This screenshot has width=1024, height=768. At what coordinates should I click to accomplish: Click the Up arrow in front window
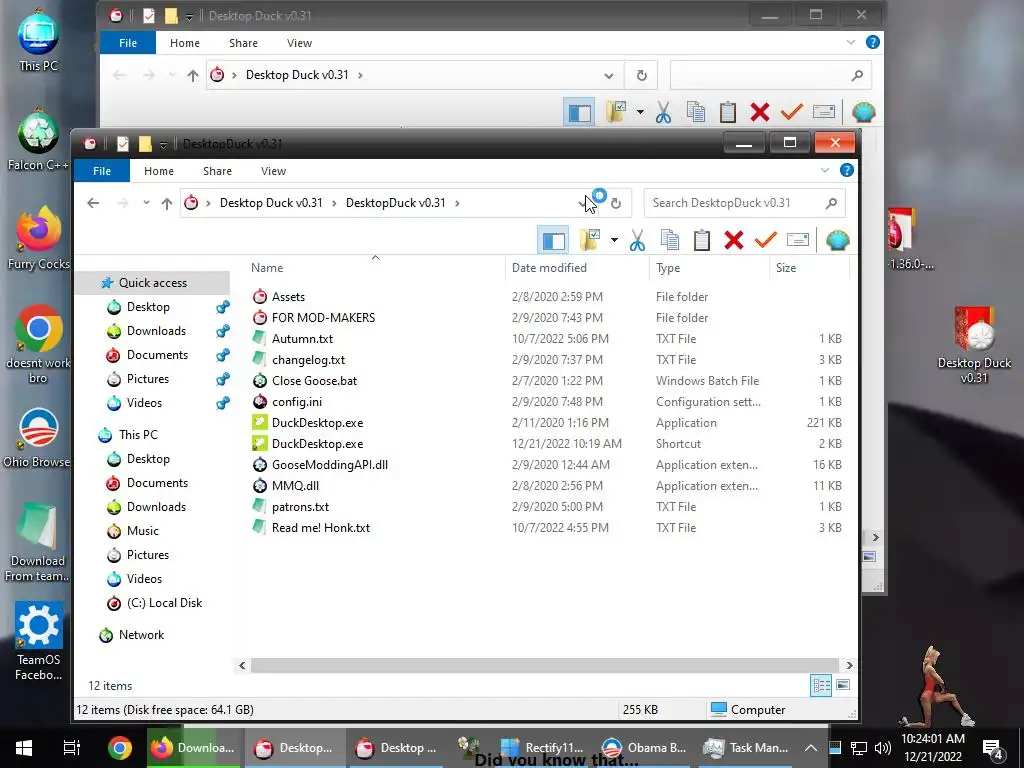[167, 203]
